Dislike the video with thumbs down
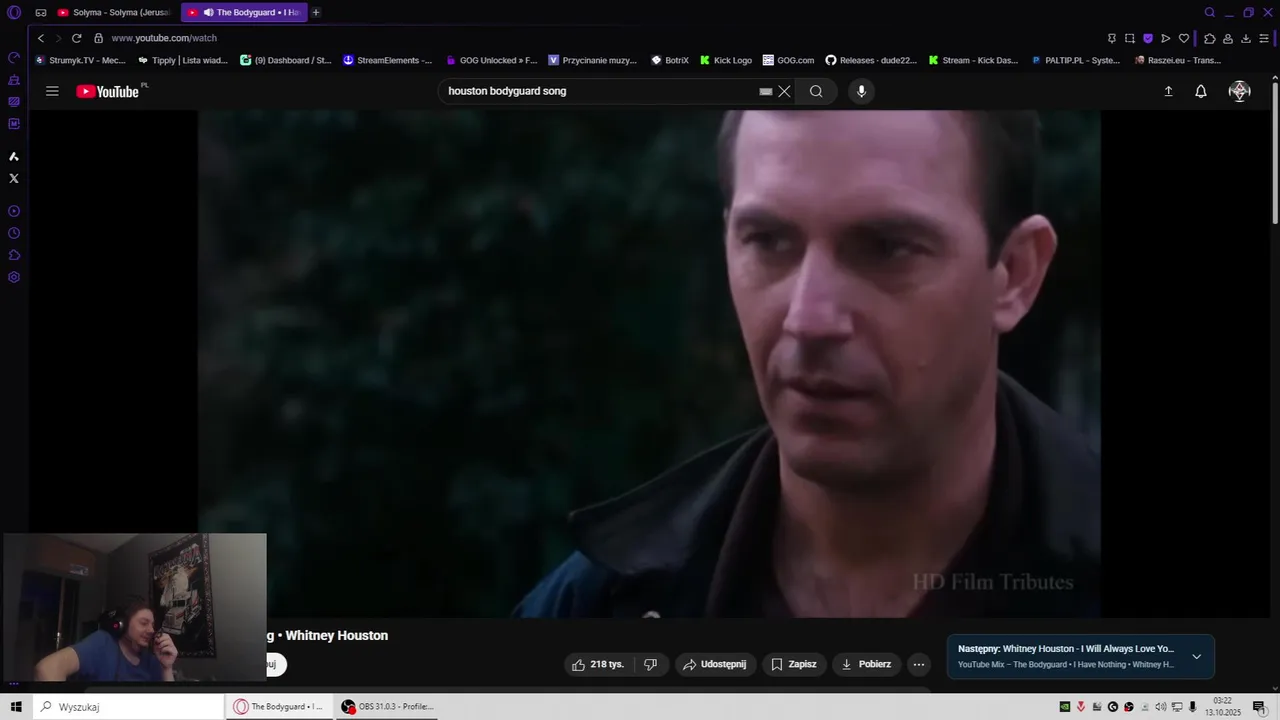This screenshot has height=720, width=1280. point(650,664)
